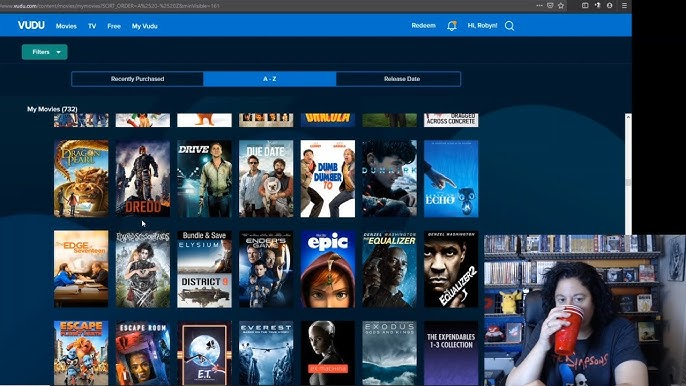Open the Ex Machina movie poster
The width and height of the screenshot is (686, 386).
pyautogui.click(x=328, y=353)
